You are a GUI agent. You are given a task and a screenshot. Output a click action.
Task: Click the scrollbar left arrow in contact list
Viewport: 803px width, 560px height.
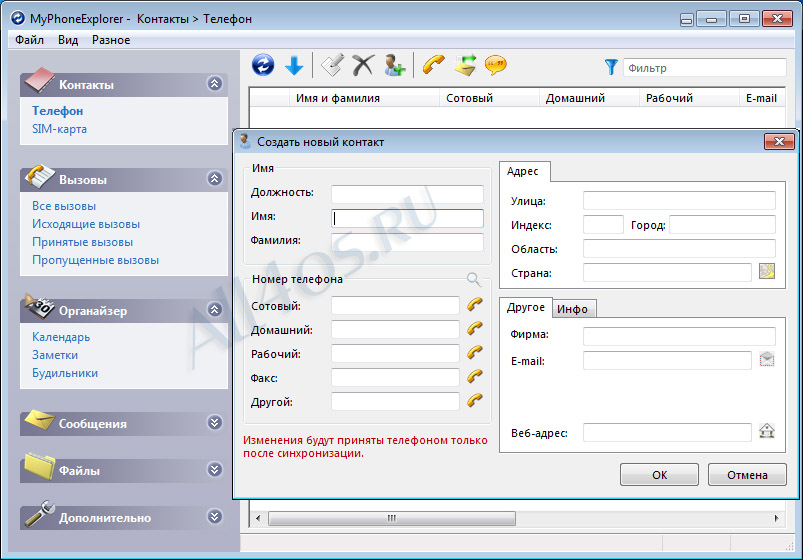(x=258, y=518)
